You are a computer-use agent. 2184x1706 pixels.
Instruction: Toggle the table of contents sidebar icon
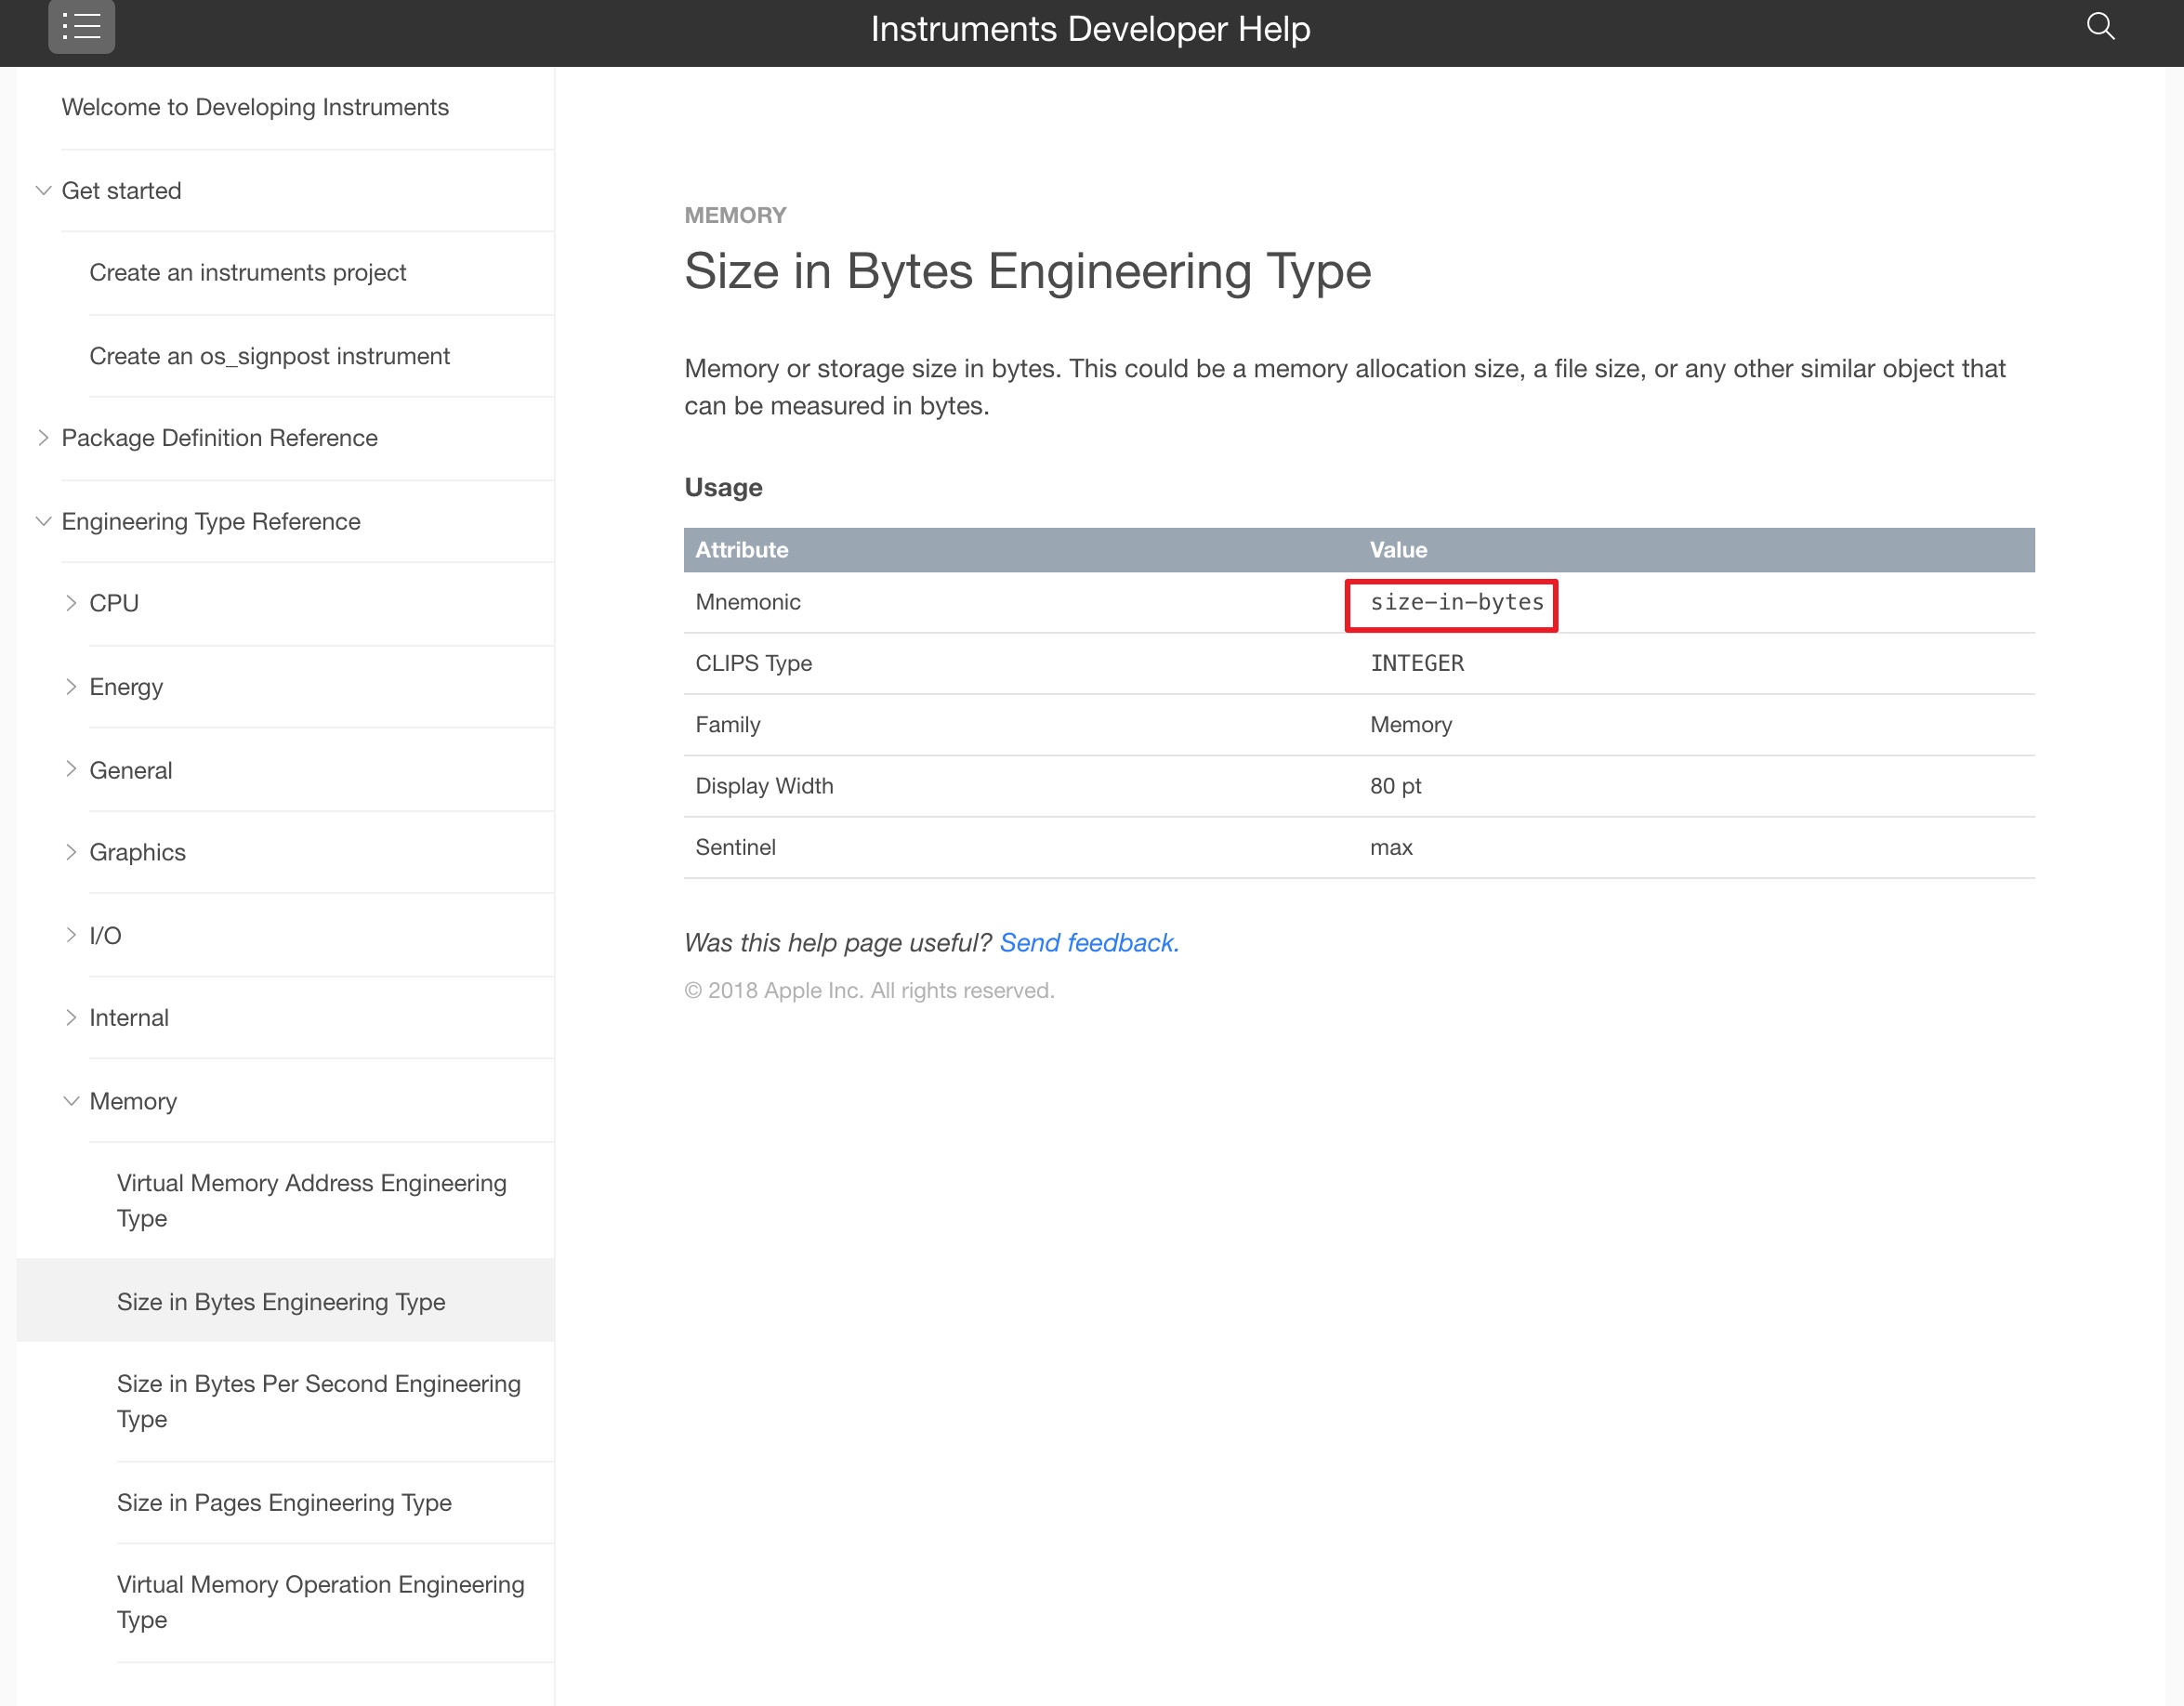[81, 27]
